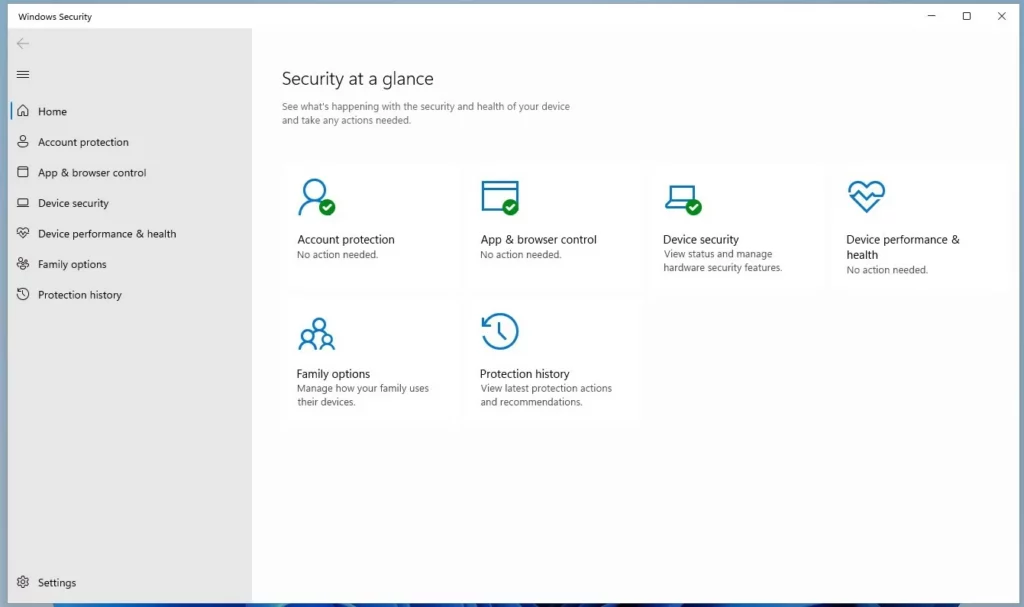The width and height of the screenshot is (1024, 607).
Task: Click 'No action needed.' under App & browser control tile
Action: tap(520, 255)
